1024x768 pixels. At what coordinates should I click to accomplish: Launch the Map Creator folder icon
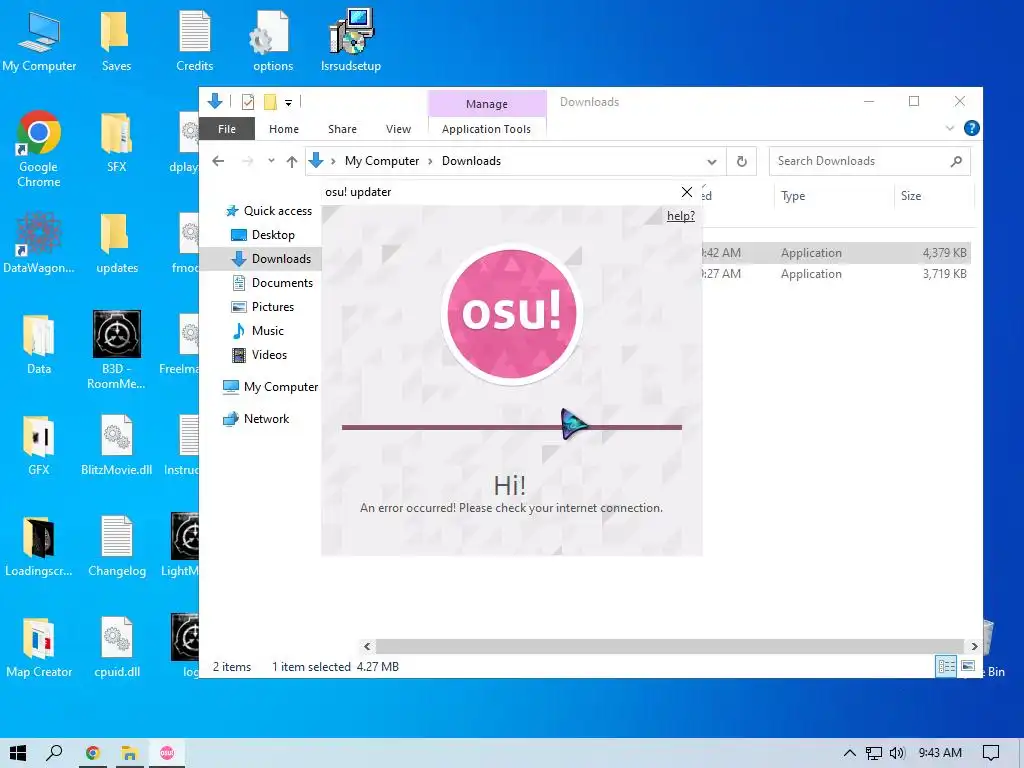[x=39, y=647]
